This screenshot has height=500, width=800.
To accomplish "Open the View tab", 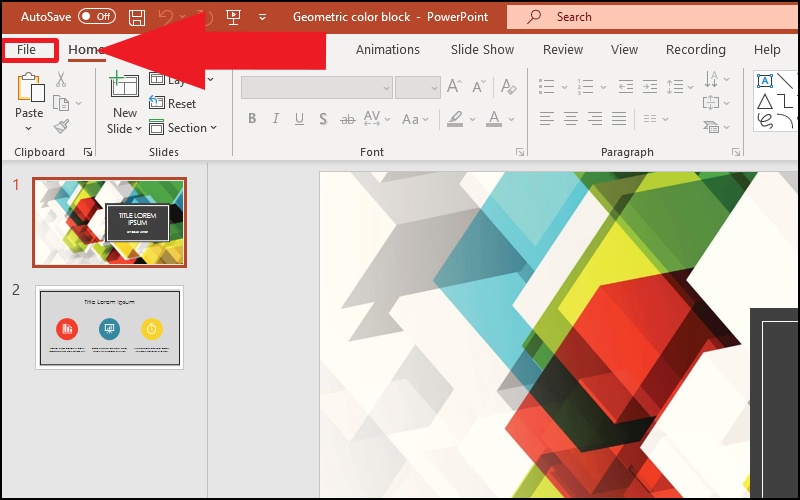I will (x=624, y=49).
